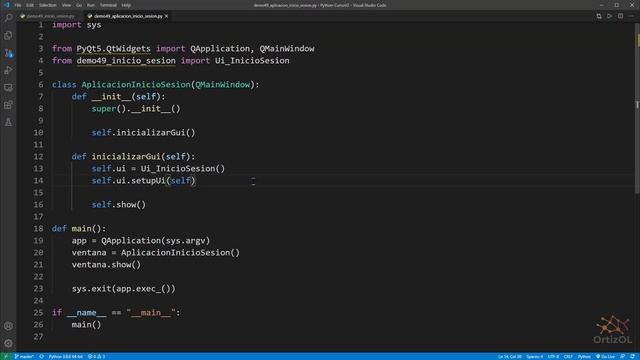Open editor More Actions ellipsis
The width and height of the screenshot is (640, 360).
631,16
